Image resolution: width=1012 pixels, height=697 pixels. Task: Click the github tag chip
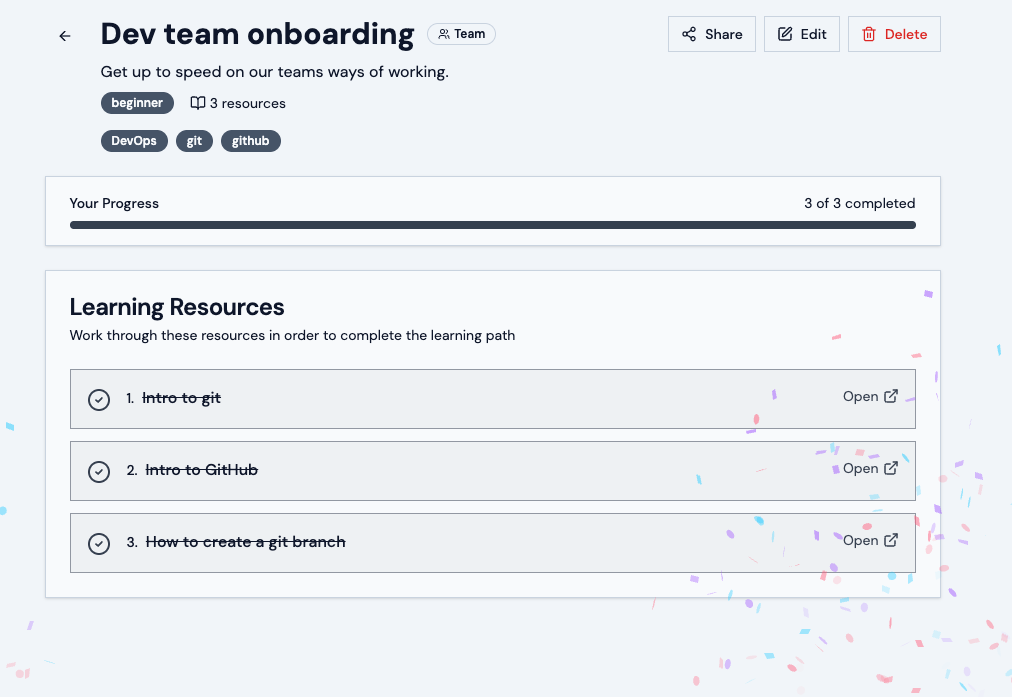(x=250, y=141)
